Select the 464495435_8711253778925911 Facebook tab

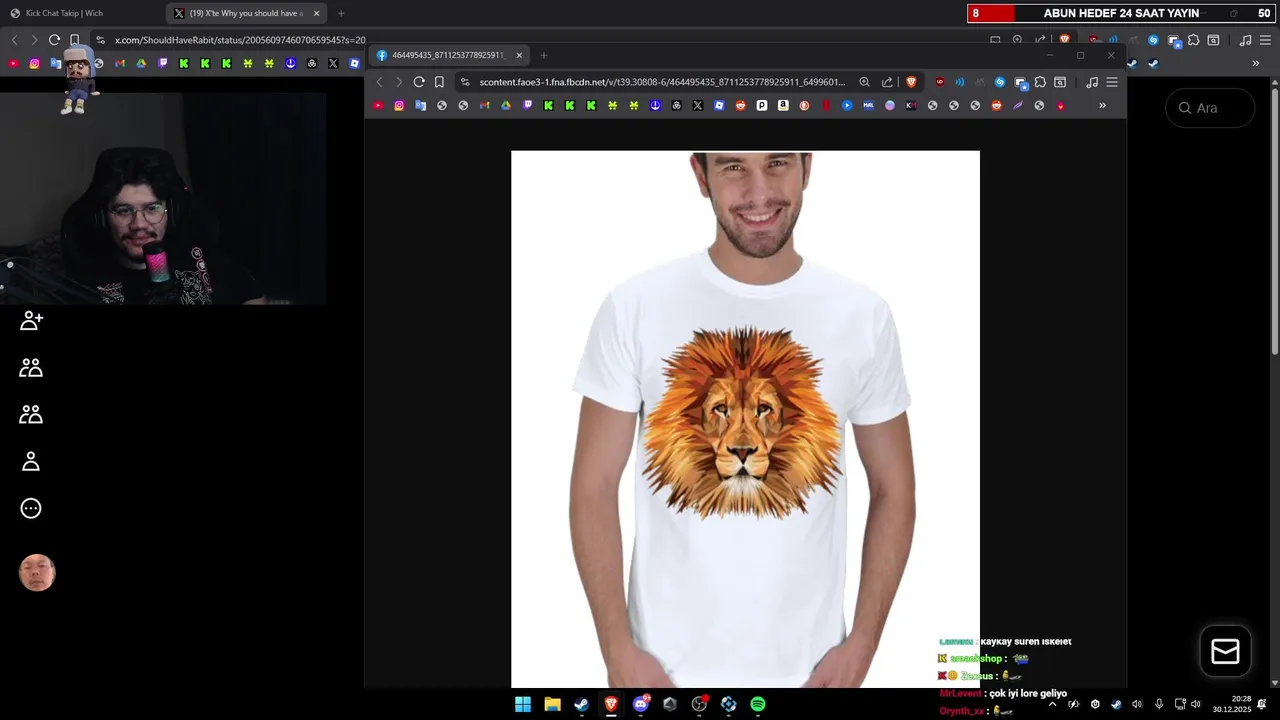pyautogui.click(x=449, y=55)
